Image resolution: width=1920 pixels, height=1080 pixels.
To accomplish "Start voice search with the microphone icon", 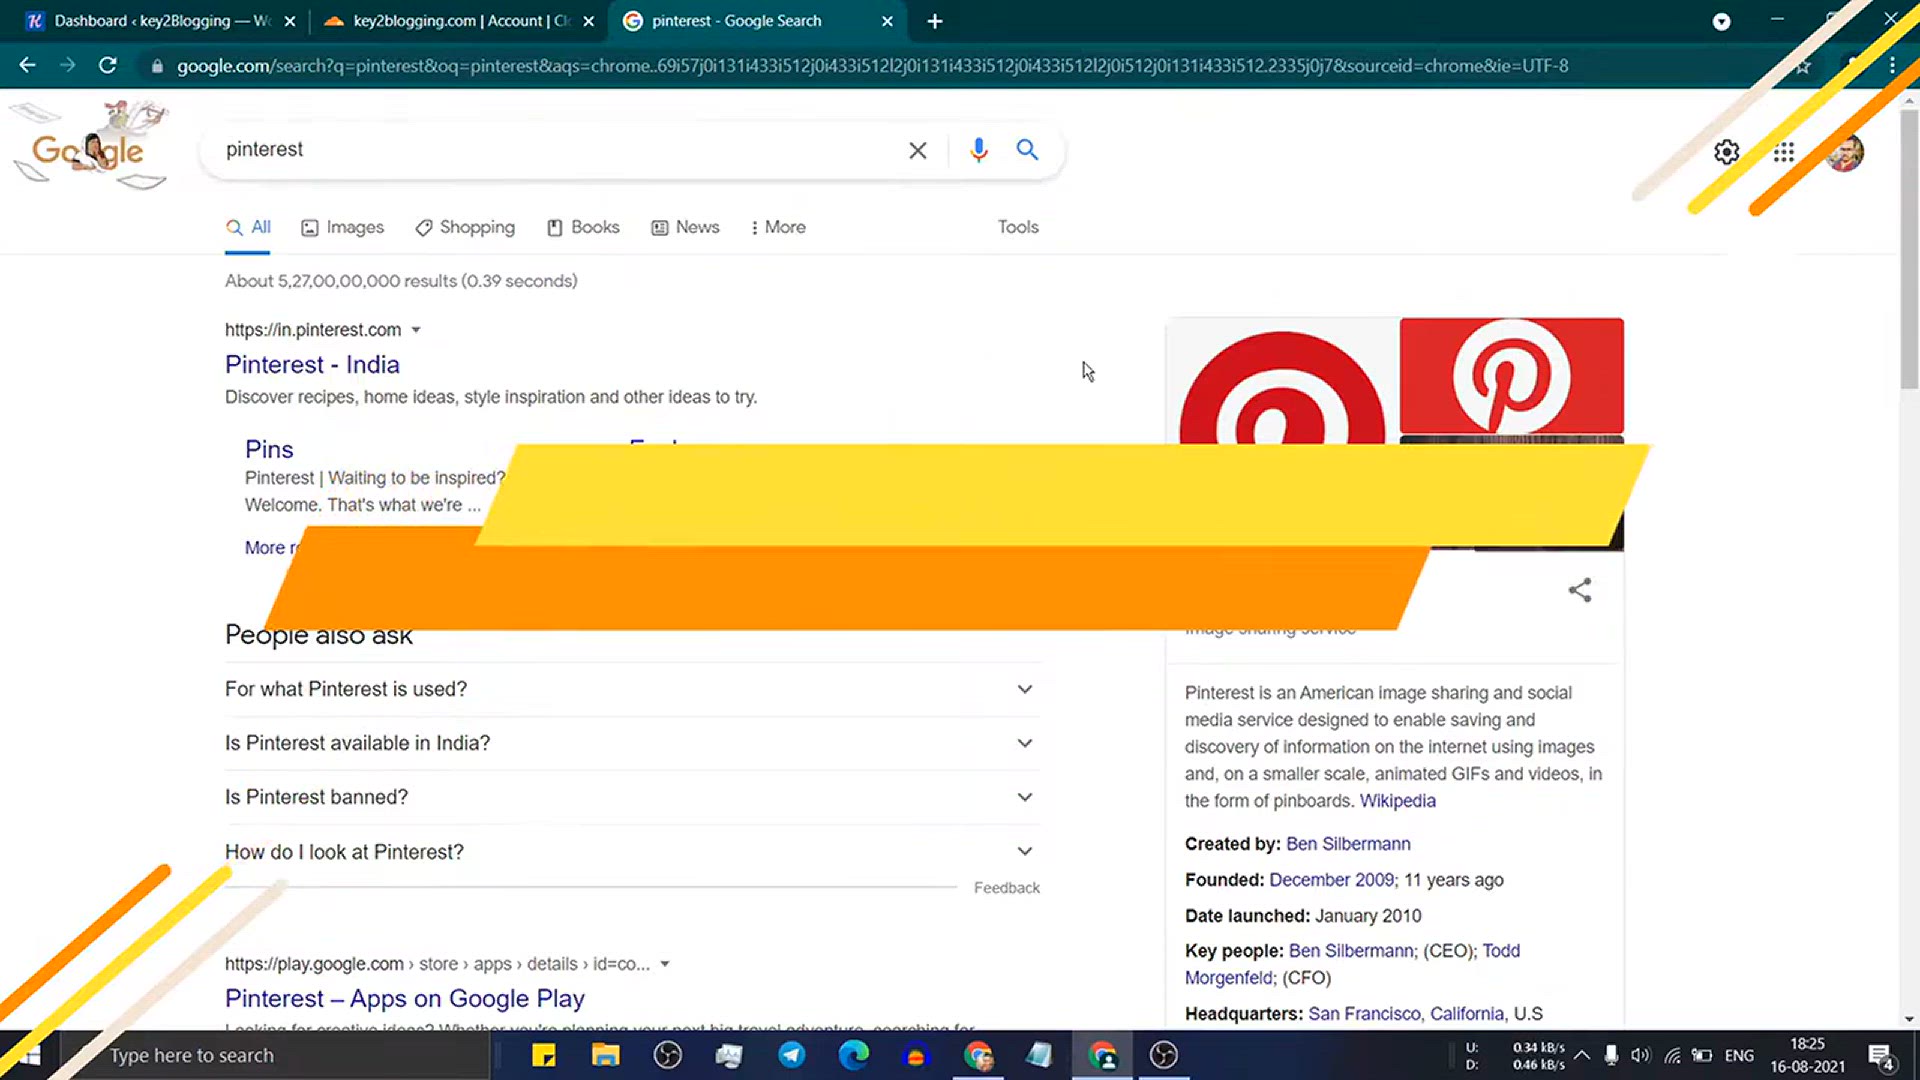I will (978, 150).
